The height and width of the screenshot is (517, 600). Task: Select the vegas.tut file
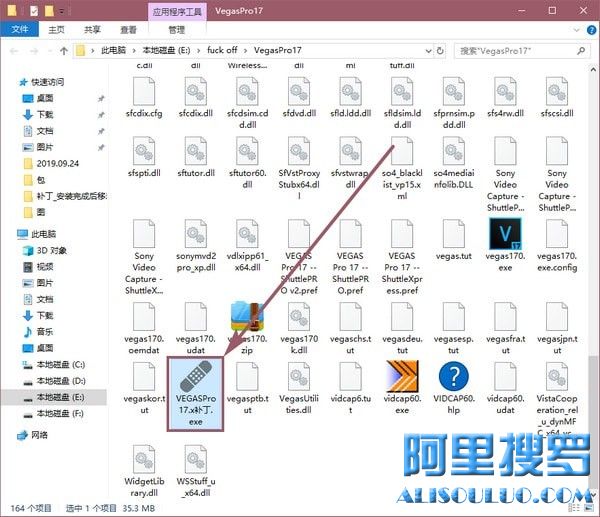click(454, 240)
